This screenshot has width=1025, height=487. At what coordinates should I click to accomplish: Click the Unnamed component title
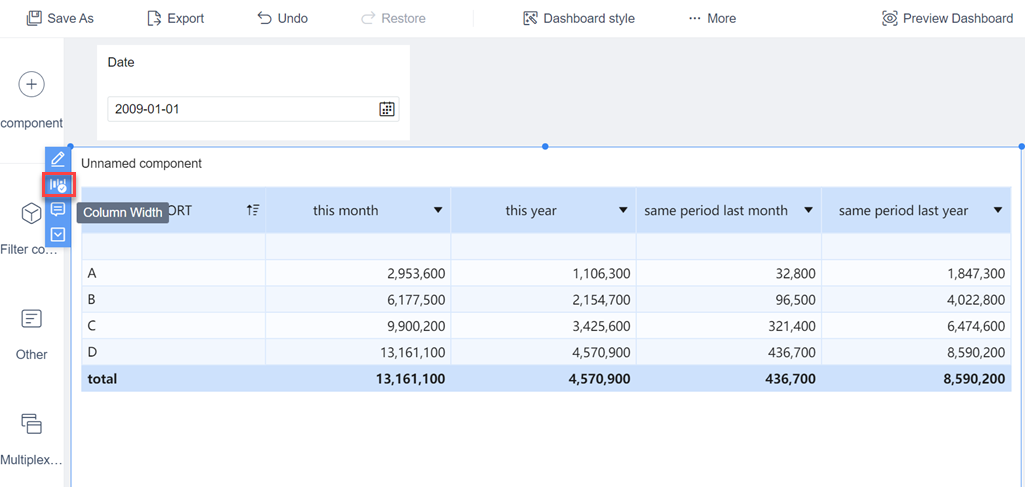pos(141,163)
